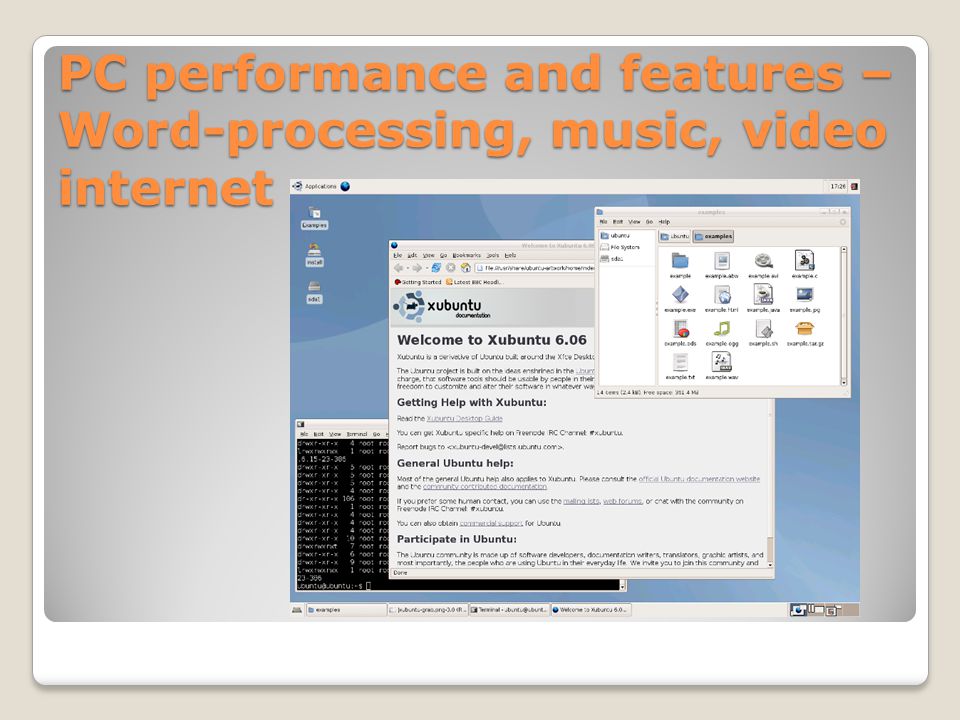Image resolution: width=960 pixels, height=720 pixels.
Task: Switch to examples window in taskbar
Action: point(346,610)
